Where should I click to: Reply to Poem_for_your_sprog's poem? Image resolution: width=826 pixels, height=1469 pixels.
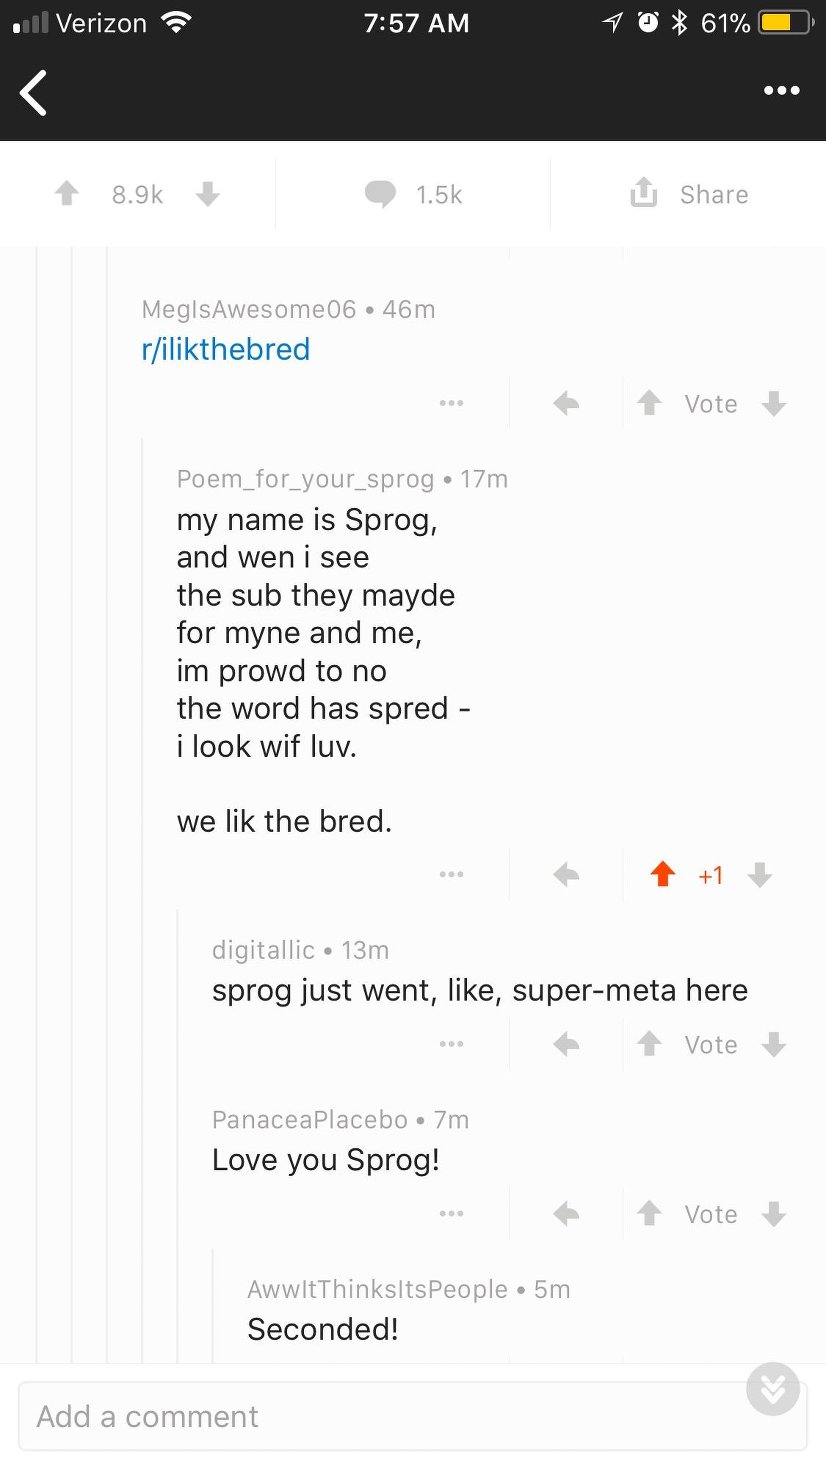click(x=566, y=875)
